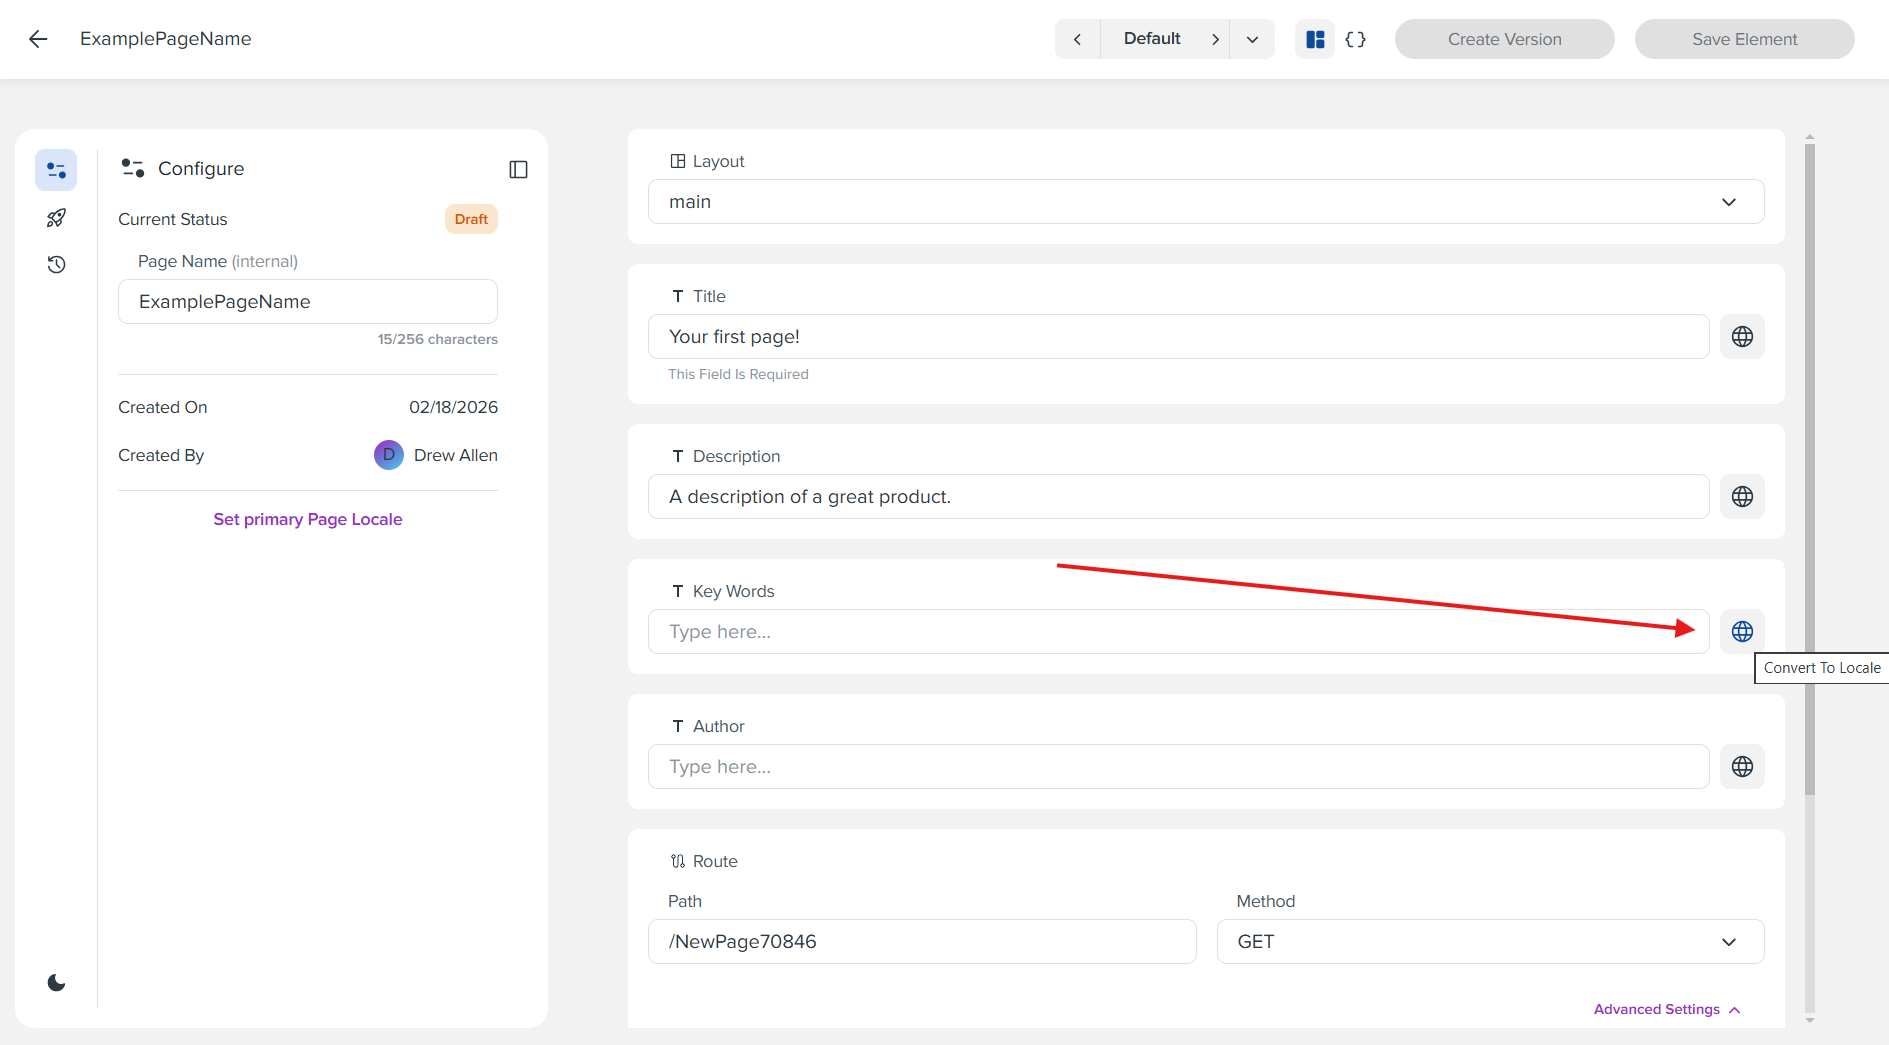Convert the Author field to locale
Viewport: 1889px width, 1045px height.
pyautogui.click(x=1742, y=766)
